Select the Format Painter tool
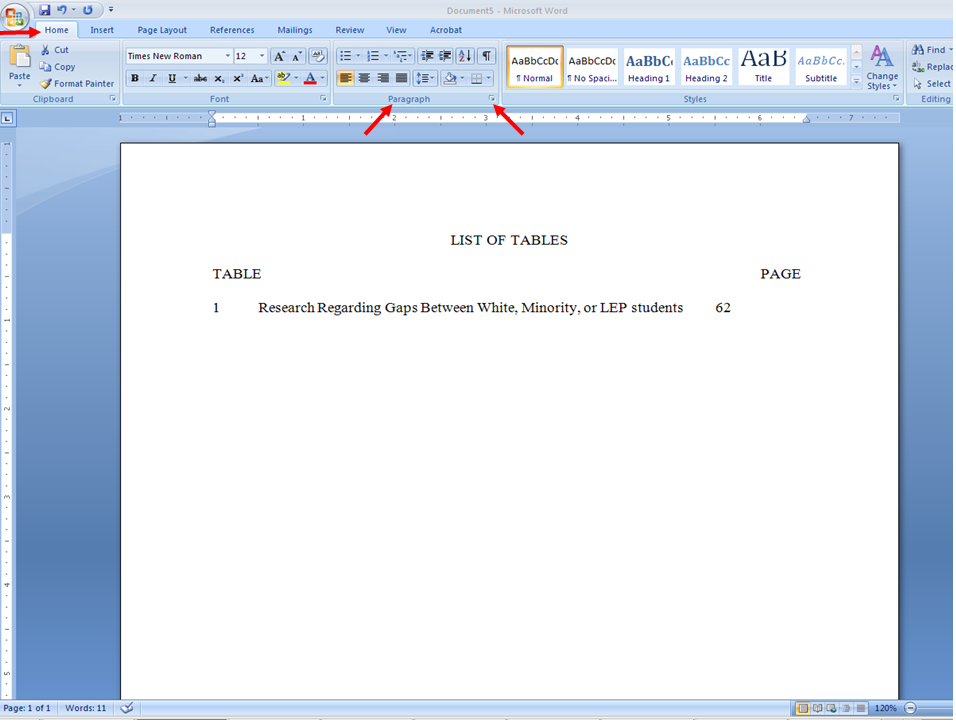The image size is (956, 723). (77, 84)
